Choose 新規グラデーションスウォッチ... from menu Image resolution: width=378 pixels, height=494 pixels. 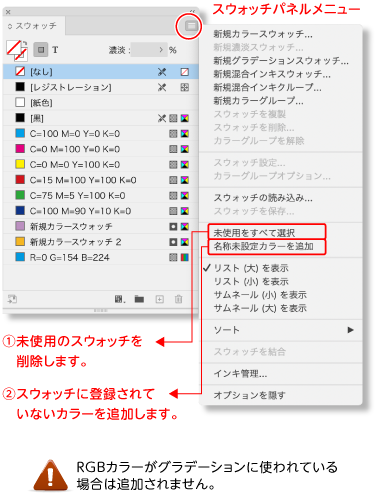(x=281, y=60)
